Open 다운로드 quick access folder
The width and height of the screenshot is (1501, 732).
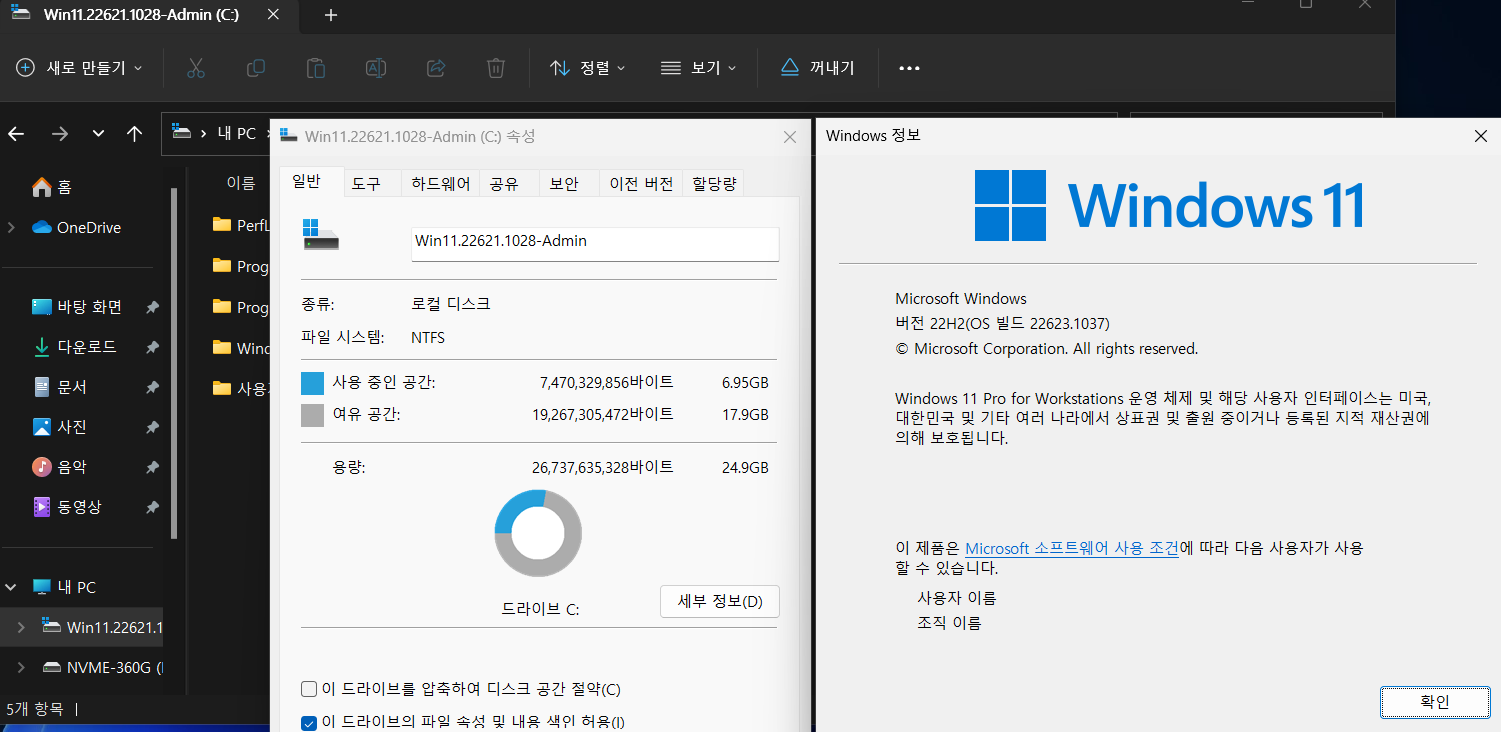pos(75,347)
